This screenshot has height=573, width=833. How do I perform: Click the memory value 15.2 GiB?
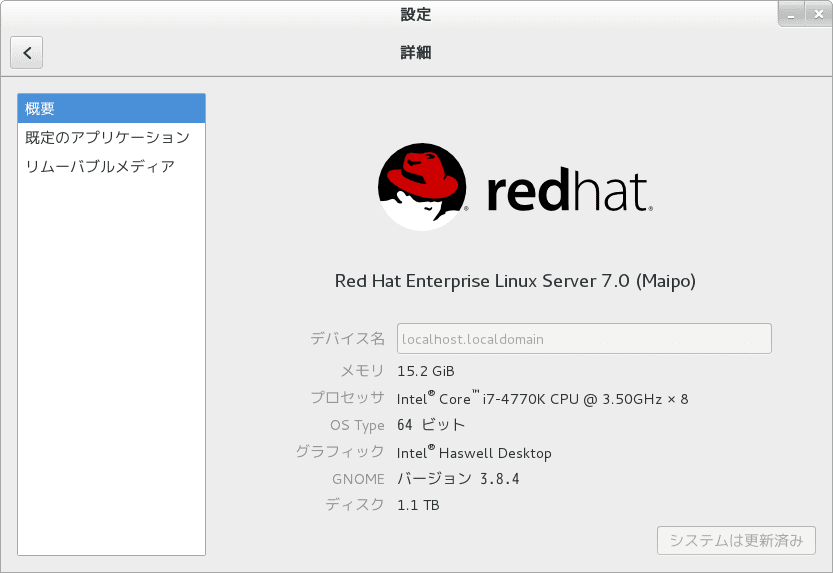(426, 371)
